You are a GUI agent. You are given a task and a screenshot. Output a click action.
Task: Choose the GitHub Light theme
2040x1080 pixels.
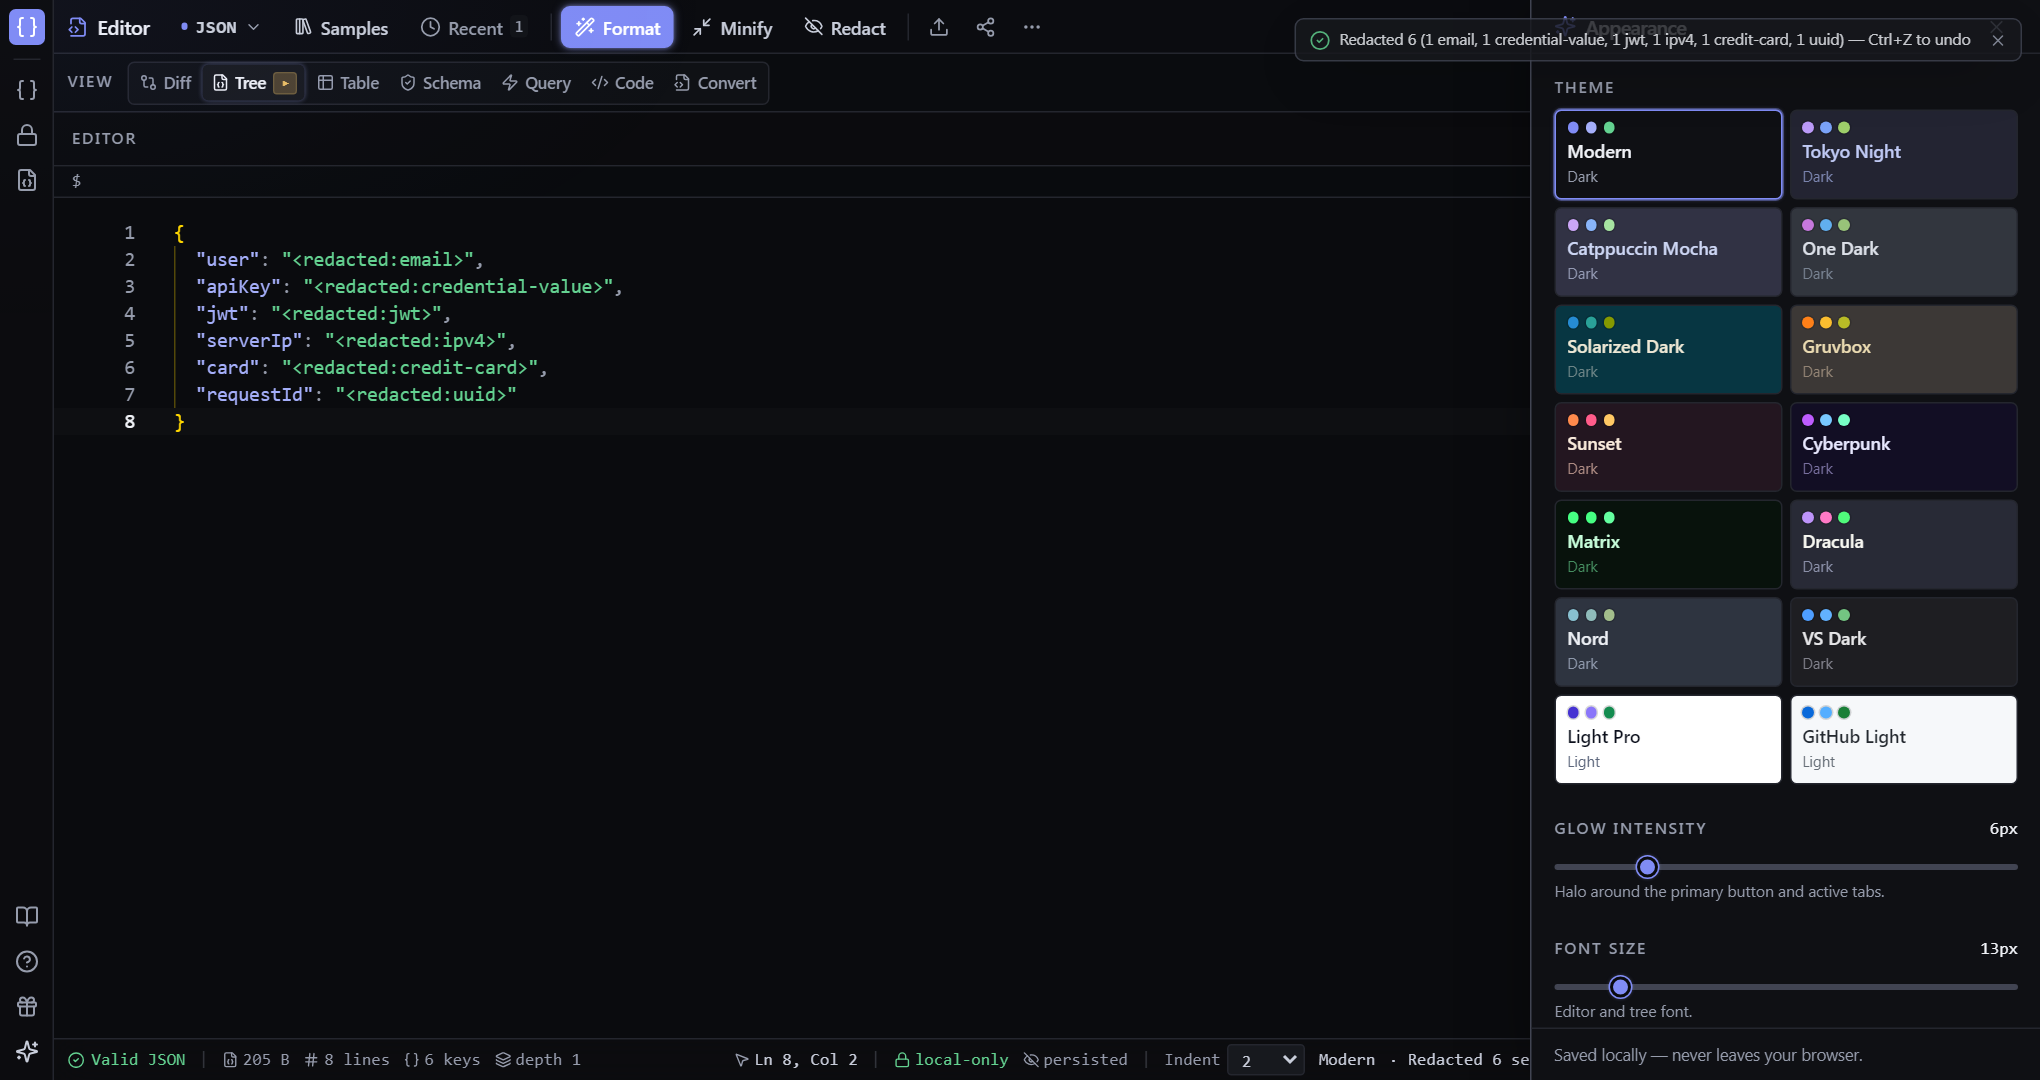[1903, 739]
